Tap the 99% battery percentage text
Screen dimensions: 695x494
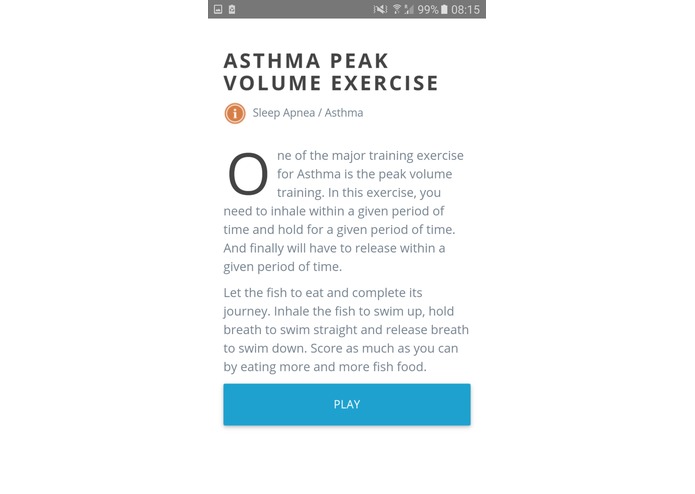[x=428, y=9]
